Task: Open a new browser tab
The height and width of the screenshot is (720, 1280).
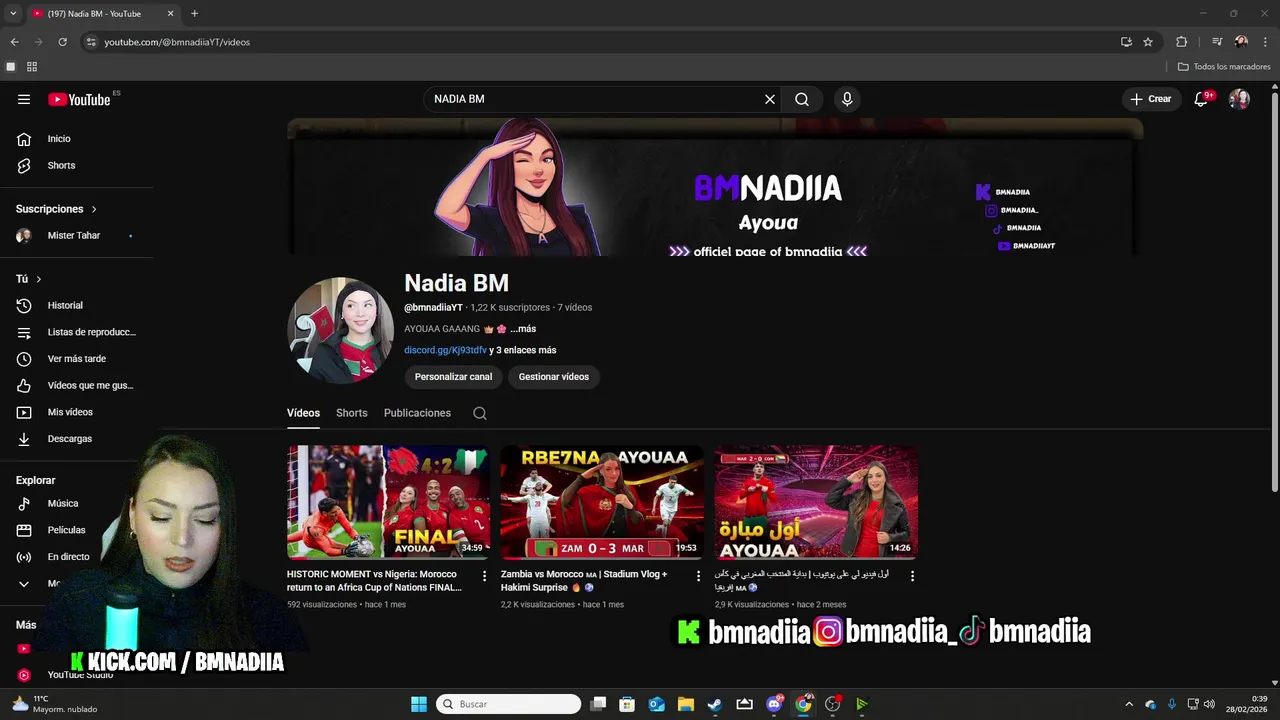Action: [194, 13]
